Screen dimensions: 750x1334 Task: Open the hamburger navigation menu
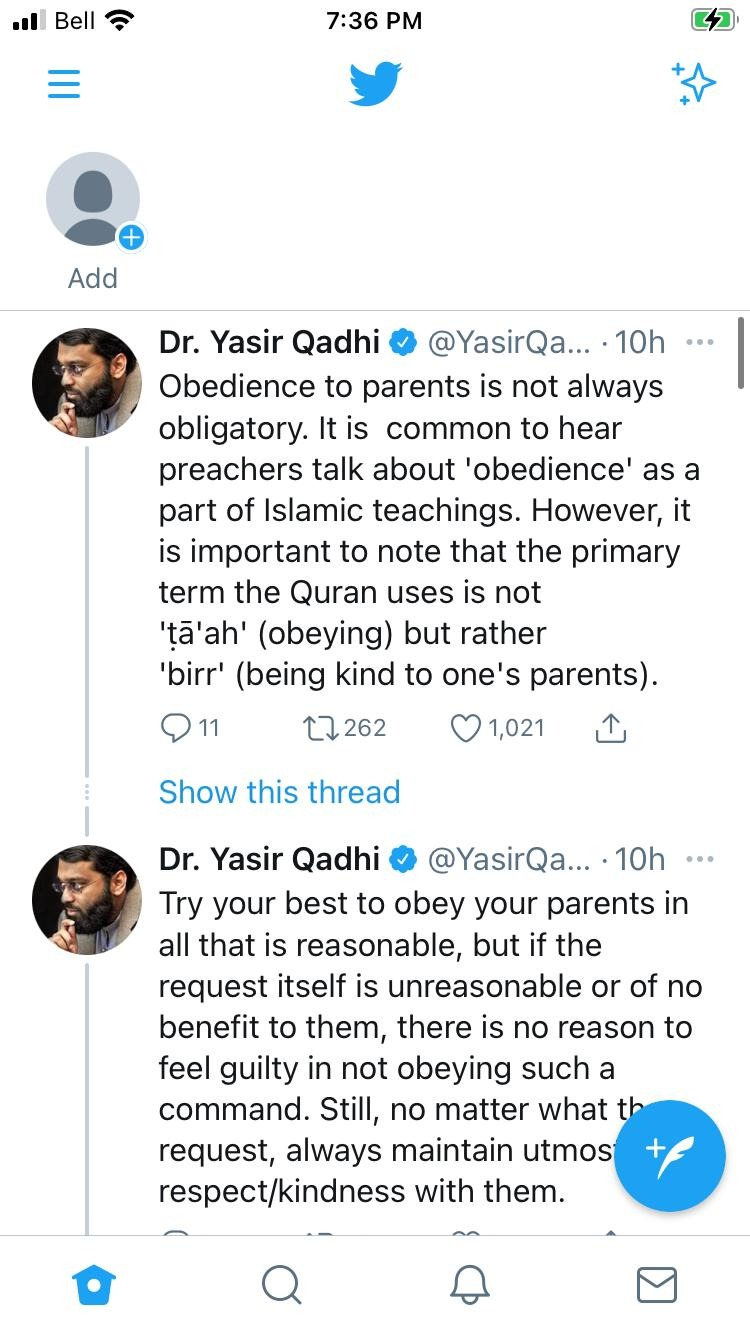coord(64,84)
